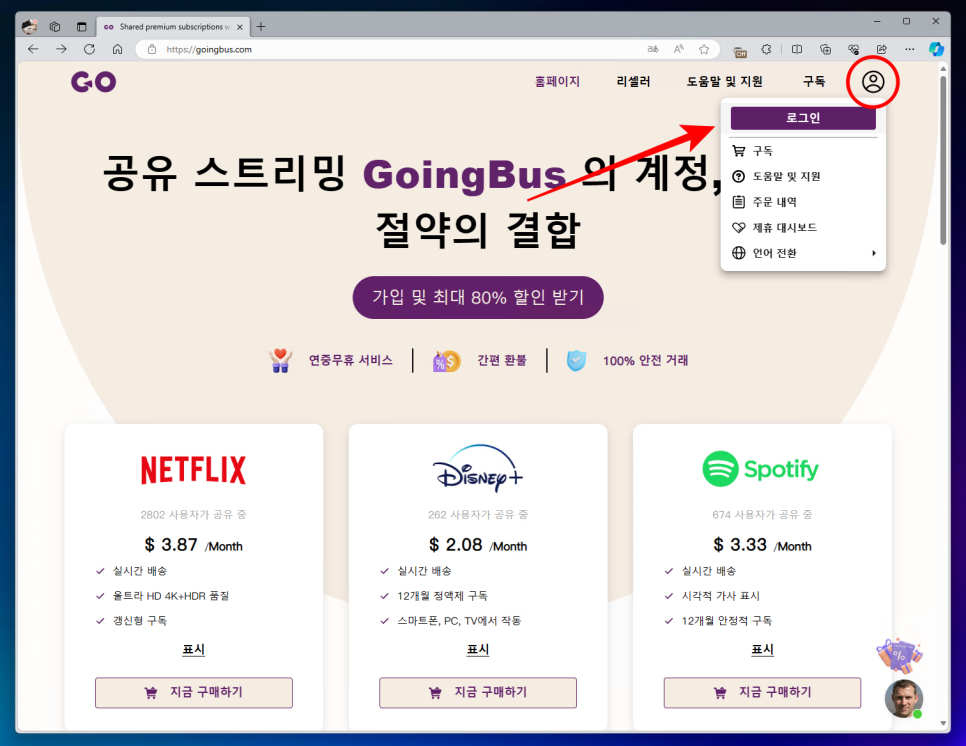Click 울트라 HD 4K+HDR 품질 line
Screen dimensions: 966x746
[x=171, y=596]
